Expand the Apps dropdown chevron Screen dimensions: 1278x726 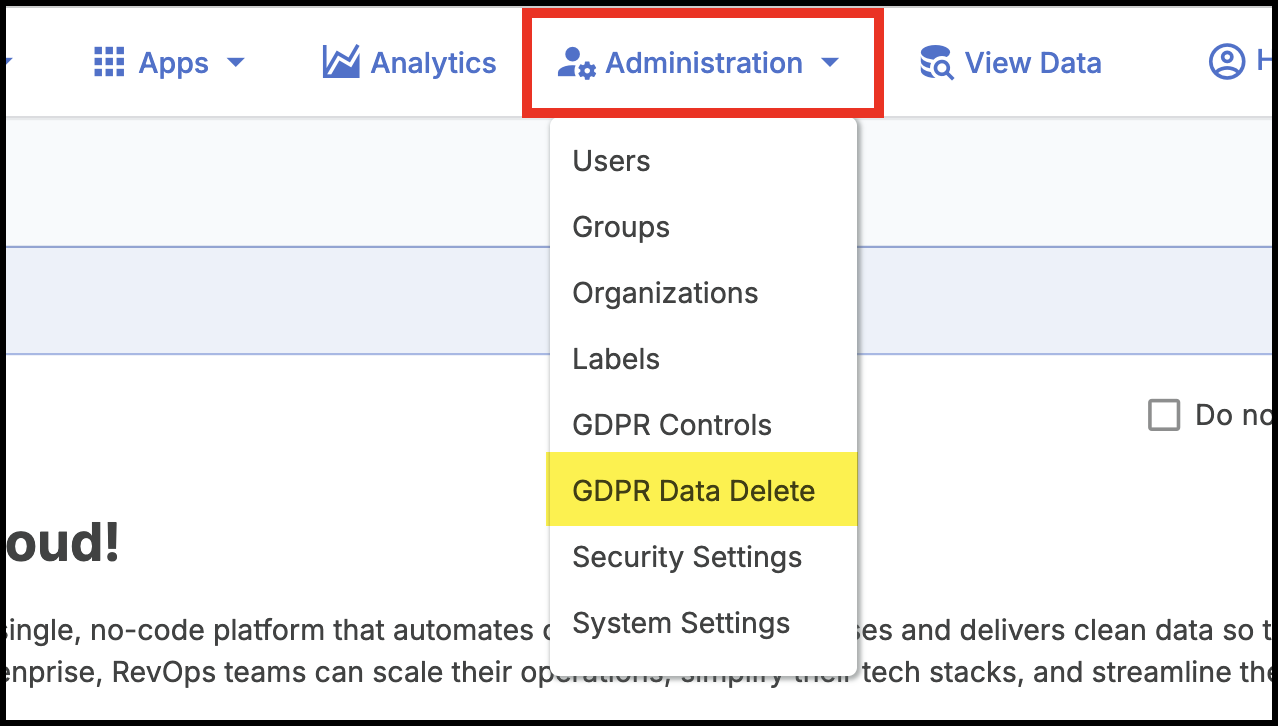(236, 64)
